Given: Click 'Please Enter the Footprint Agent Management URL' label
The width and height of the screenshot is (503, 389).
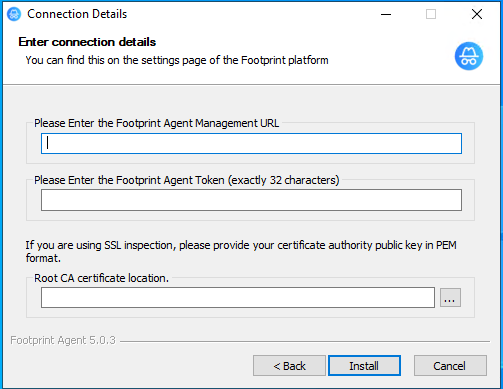Looking at the screenshot, I should pyautogui.click(x=157, y=123).
